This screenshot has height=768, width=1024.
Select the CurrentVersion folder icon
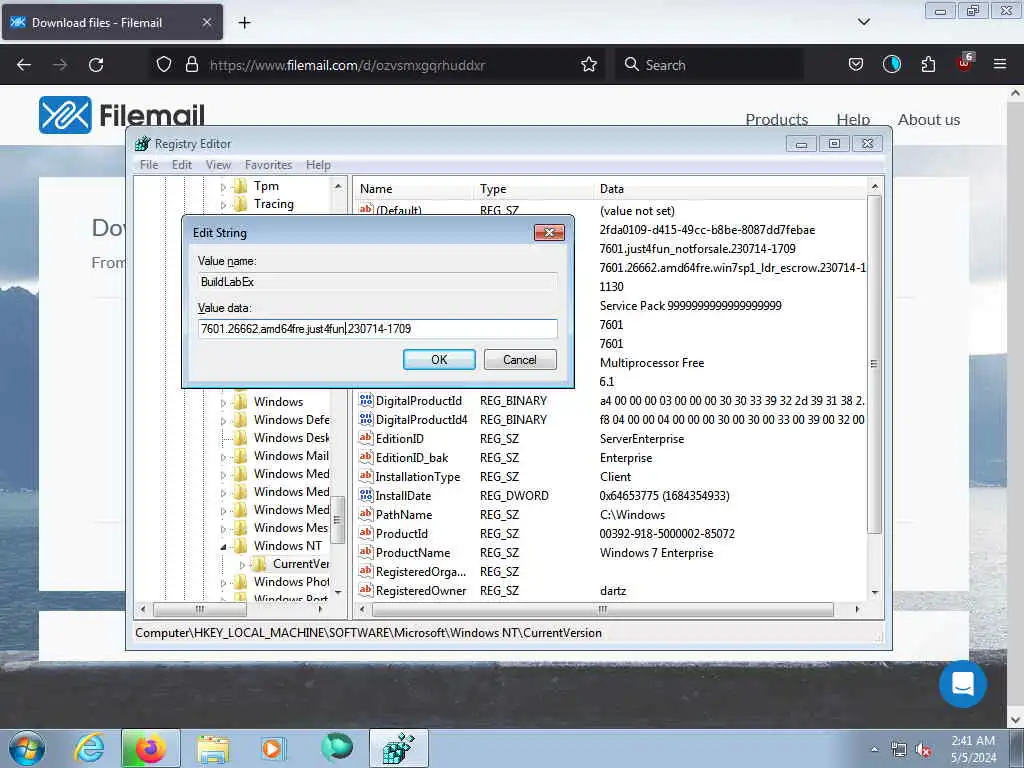[259, 564]
